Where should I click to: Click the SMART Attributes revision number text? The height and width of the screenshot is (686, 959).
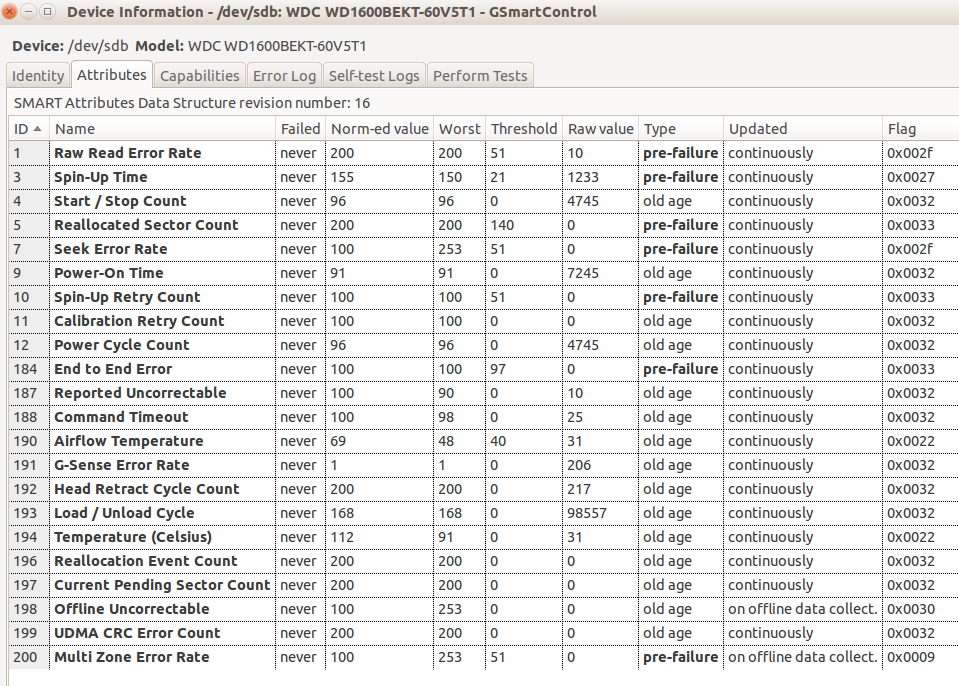tap(191, 103)
